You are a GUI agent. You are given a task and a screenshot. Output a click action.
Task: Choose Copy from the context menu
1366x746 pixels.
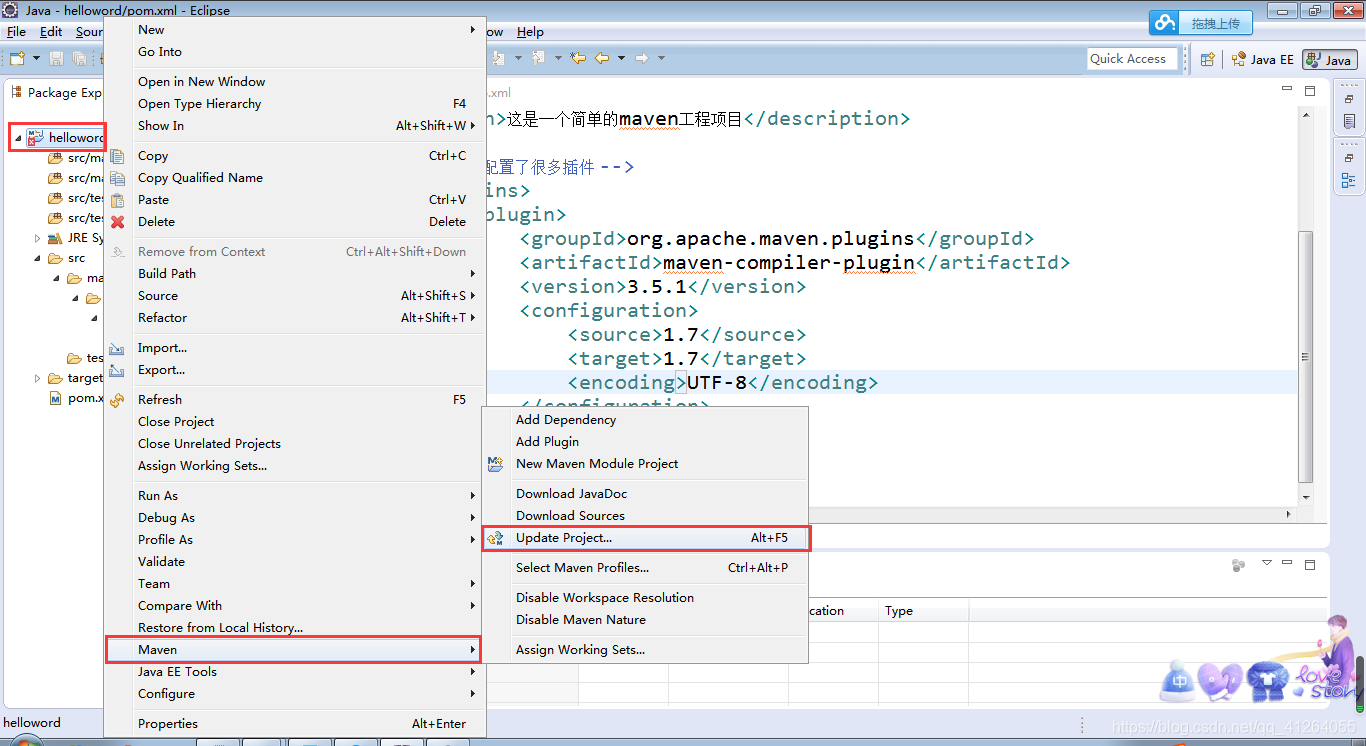click(295, 156)
